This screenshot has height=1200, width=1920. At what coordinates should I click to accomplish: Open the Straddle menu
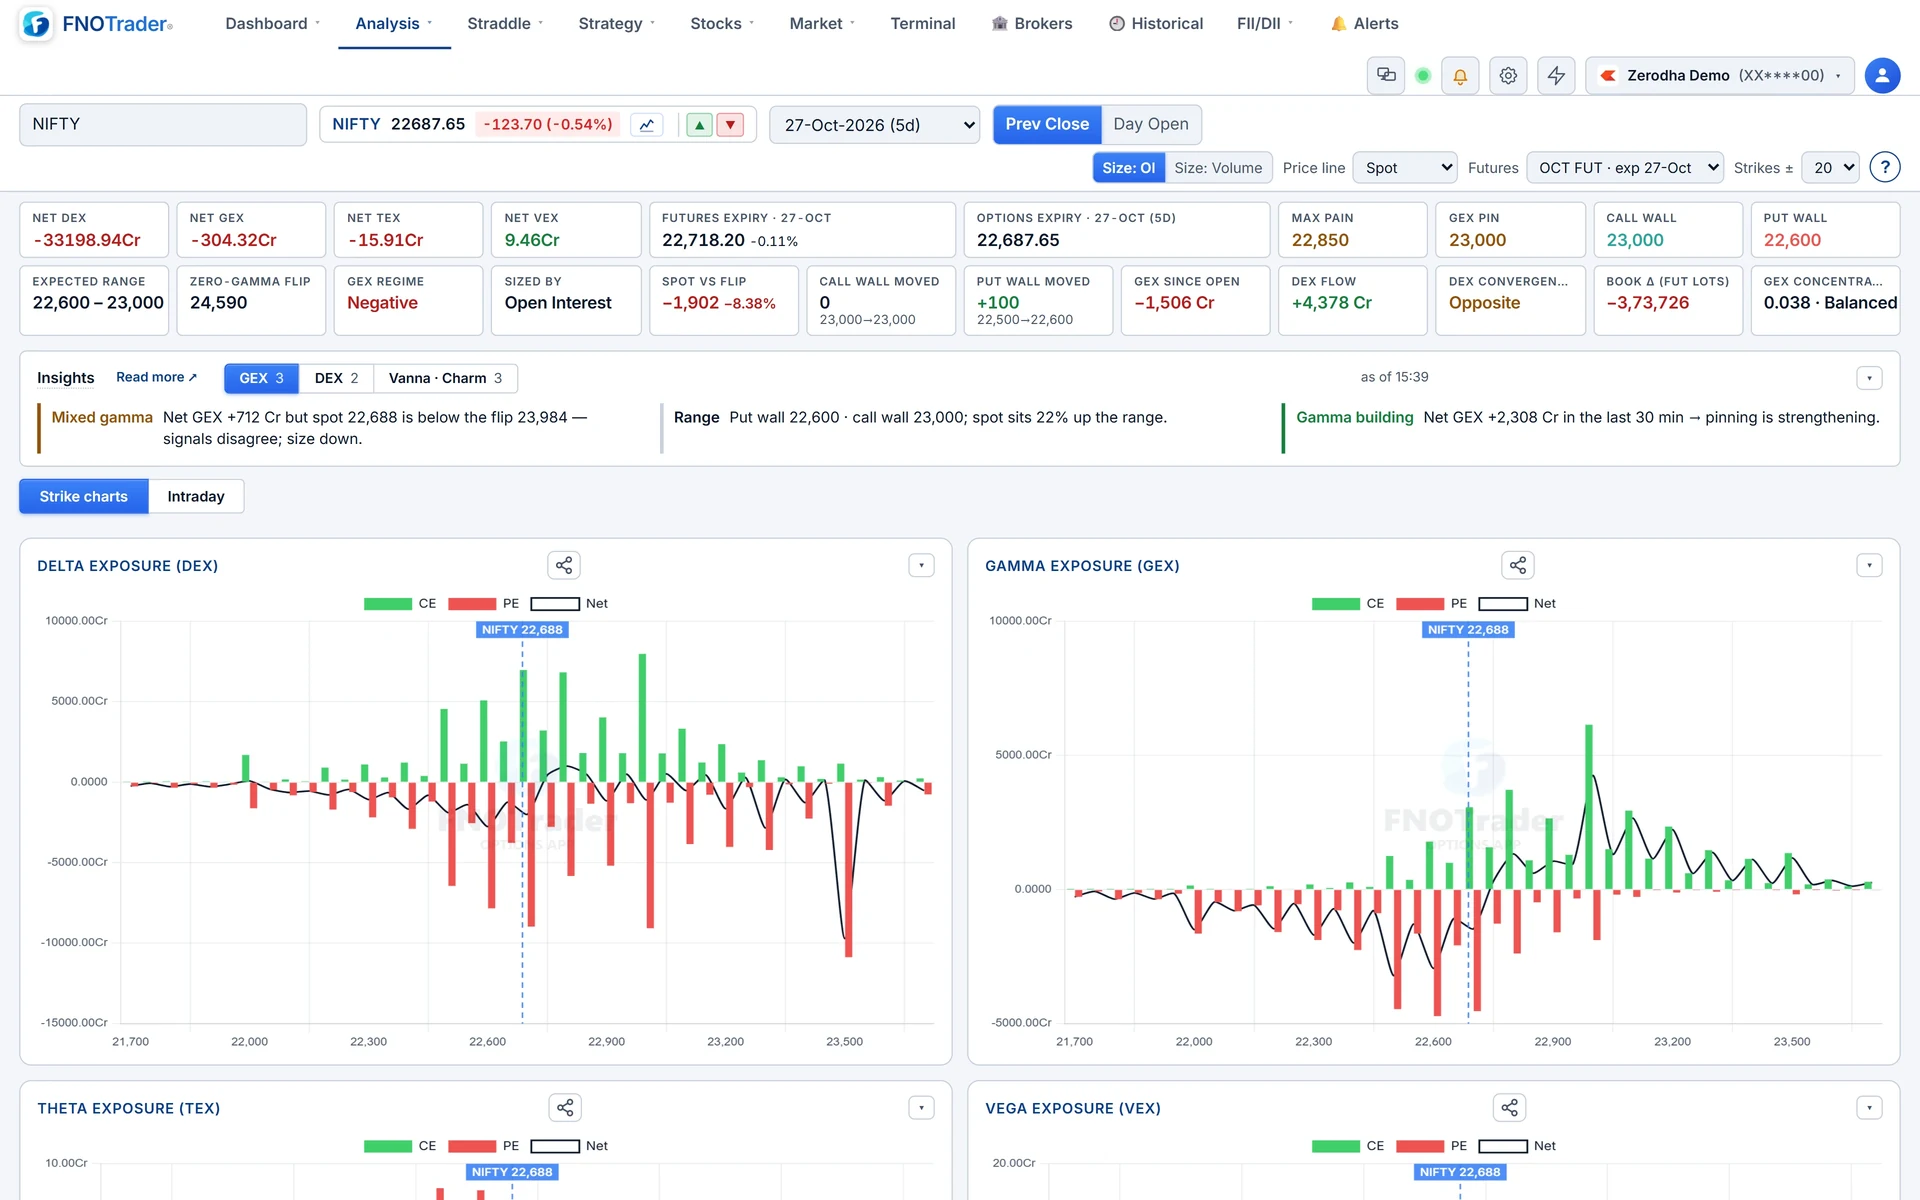coord(505,24)
